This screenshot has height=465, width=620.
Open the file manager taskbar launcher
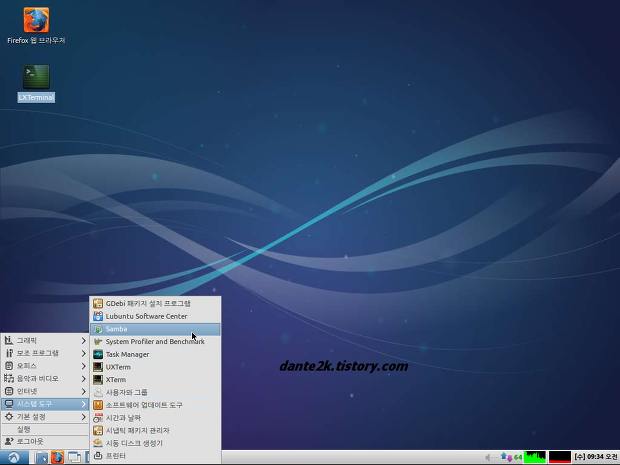click(41, 457)
